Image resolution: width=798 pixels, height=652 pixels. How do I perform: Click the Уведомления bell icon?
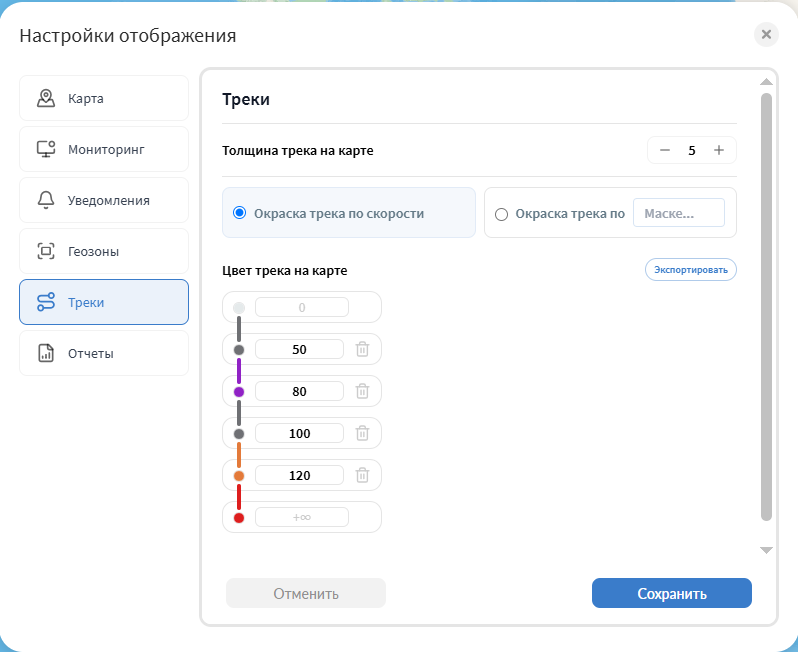(46, 200)
